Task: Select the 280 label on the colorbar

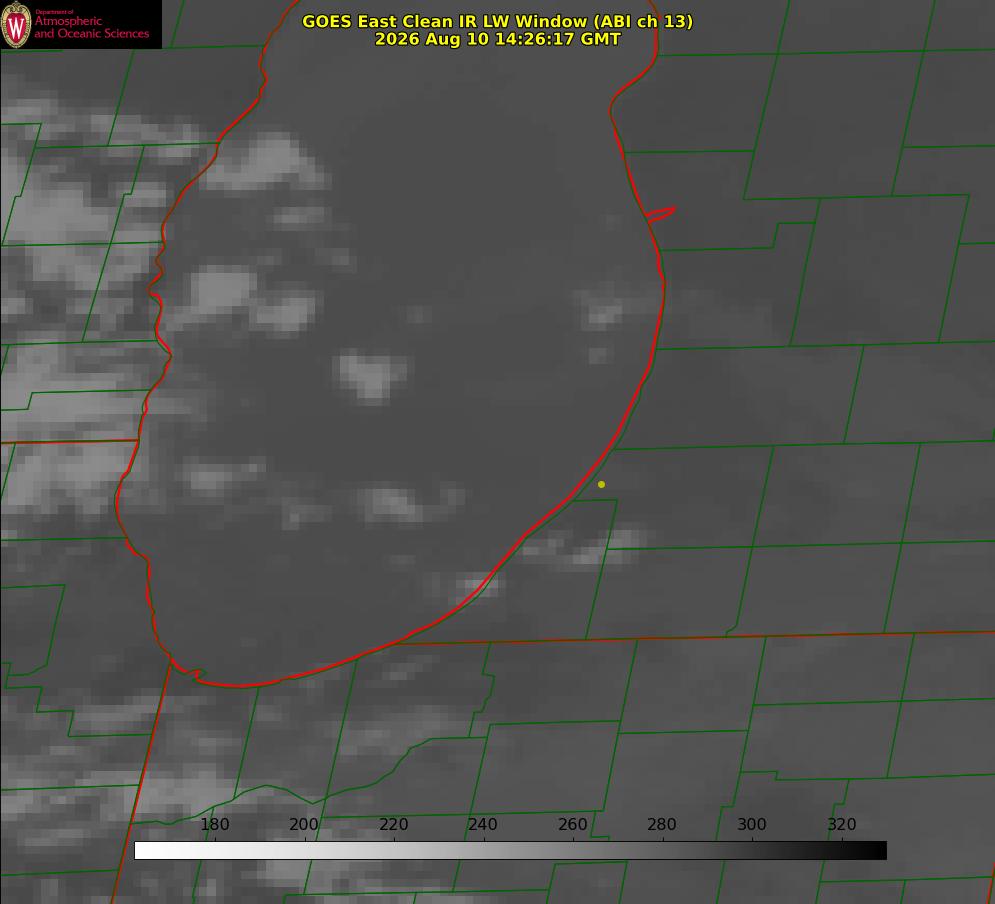Action: (662, 824)
